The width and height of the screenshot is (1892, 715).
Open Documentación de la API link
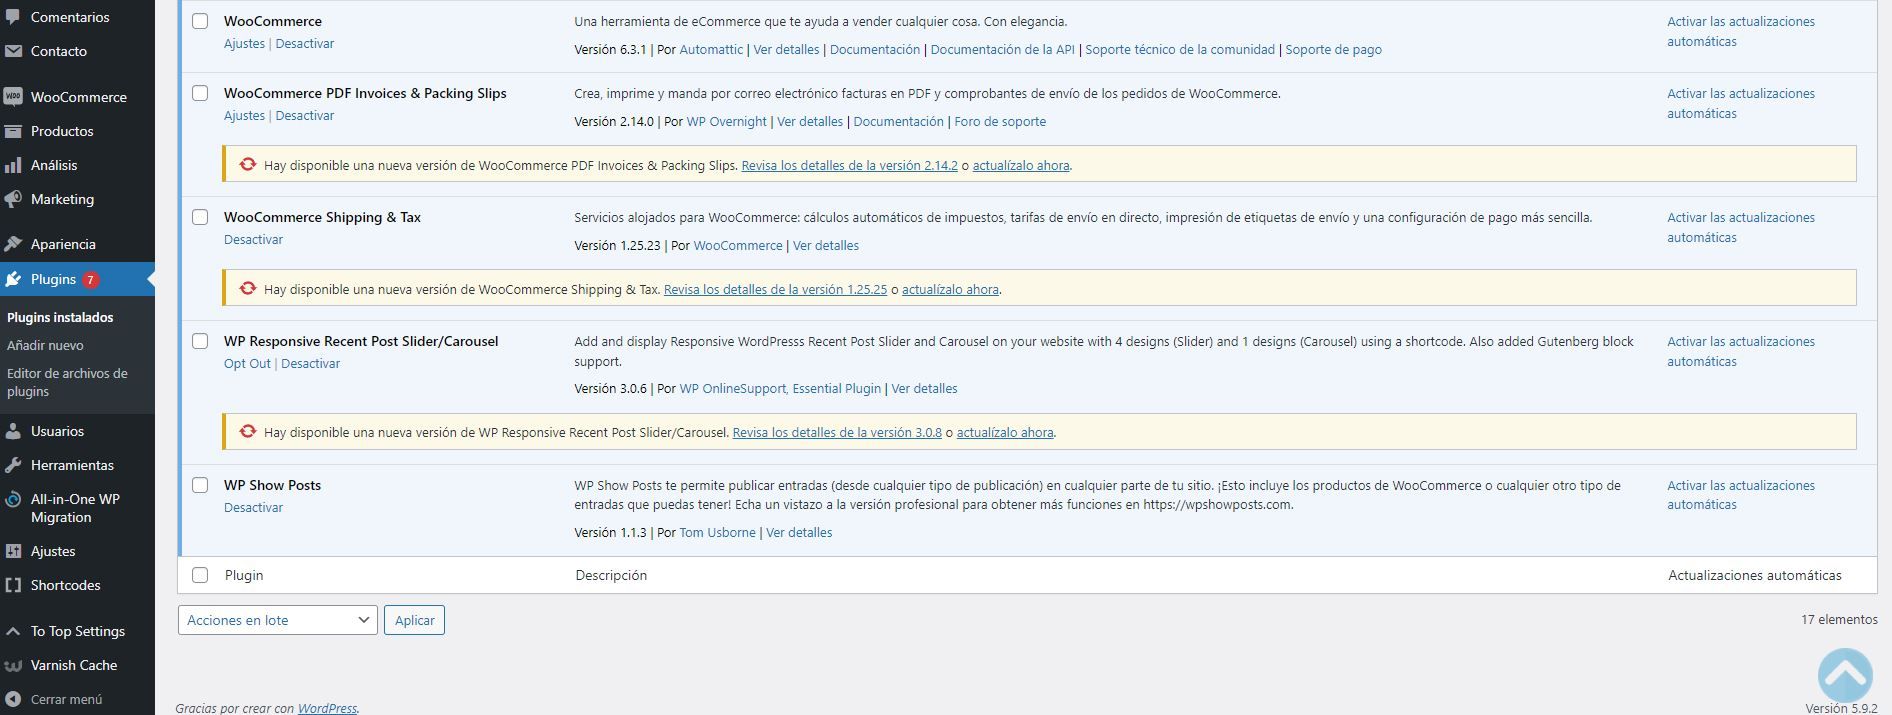tap(1003, 49)
